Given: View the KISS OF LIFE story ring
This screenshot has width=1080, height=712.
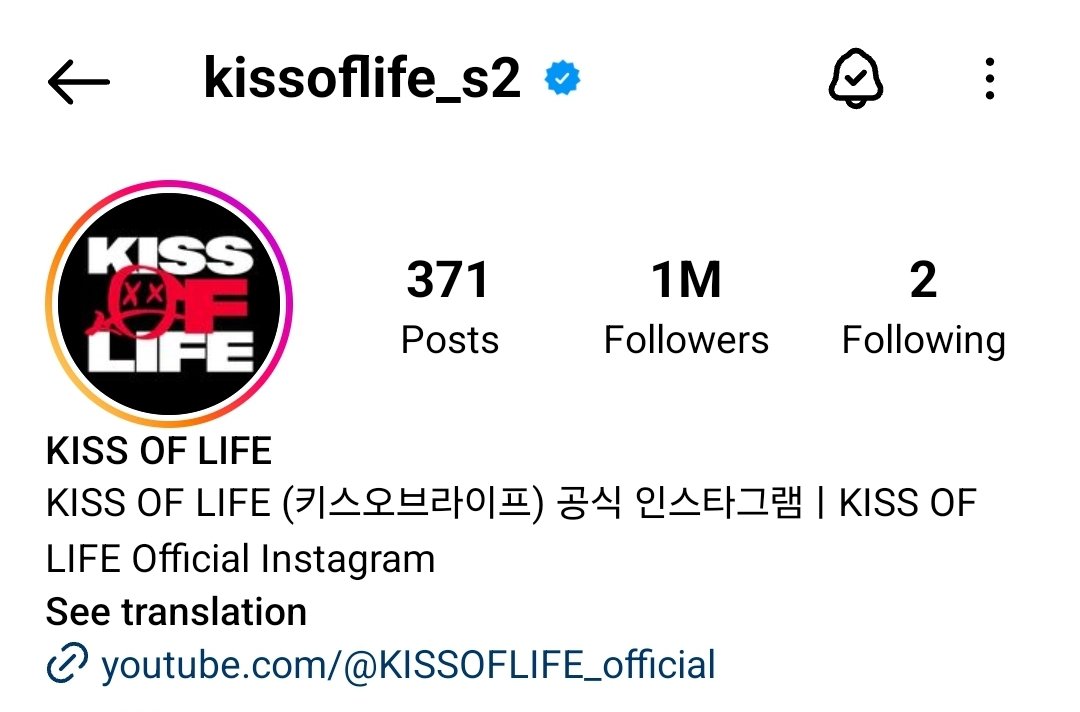Looking at the screenshot, I should coord(169,304).
